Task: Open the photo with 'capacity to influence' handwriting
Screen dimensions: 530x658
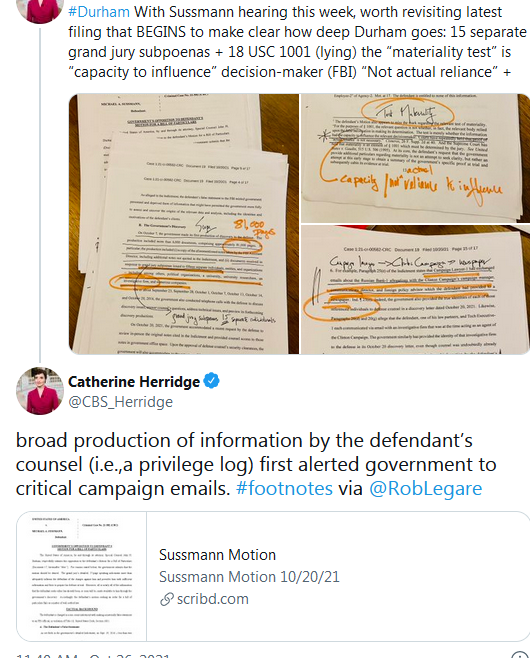Action: [415, 158]
